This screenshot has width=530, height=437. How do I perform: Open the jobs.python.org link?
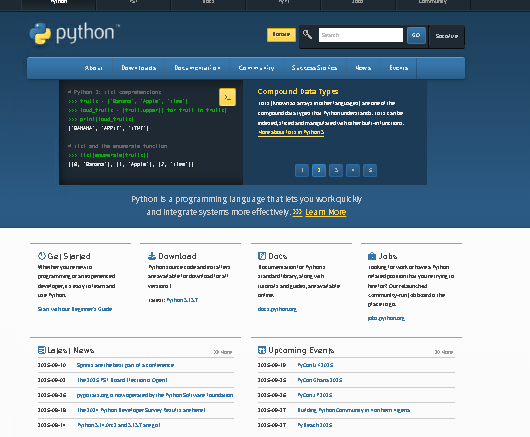386,318
